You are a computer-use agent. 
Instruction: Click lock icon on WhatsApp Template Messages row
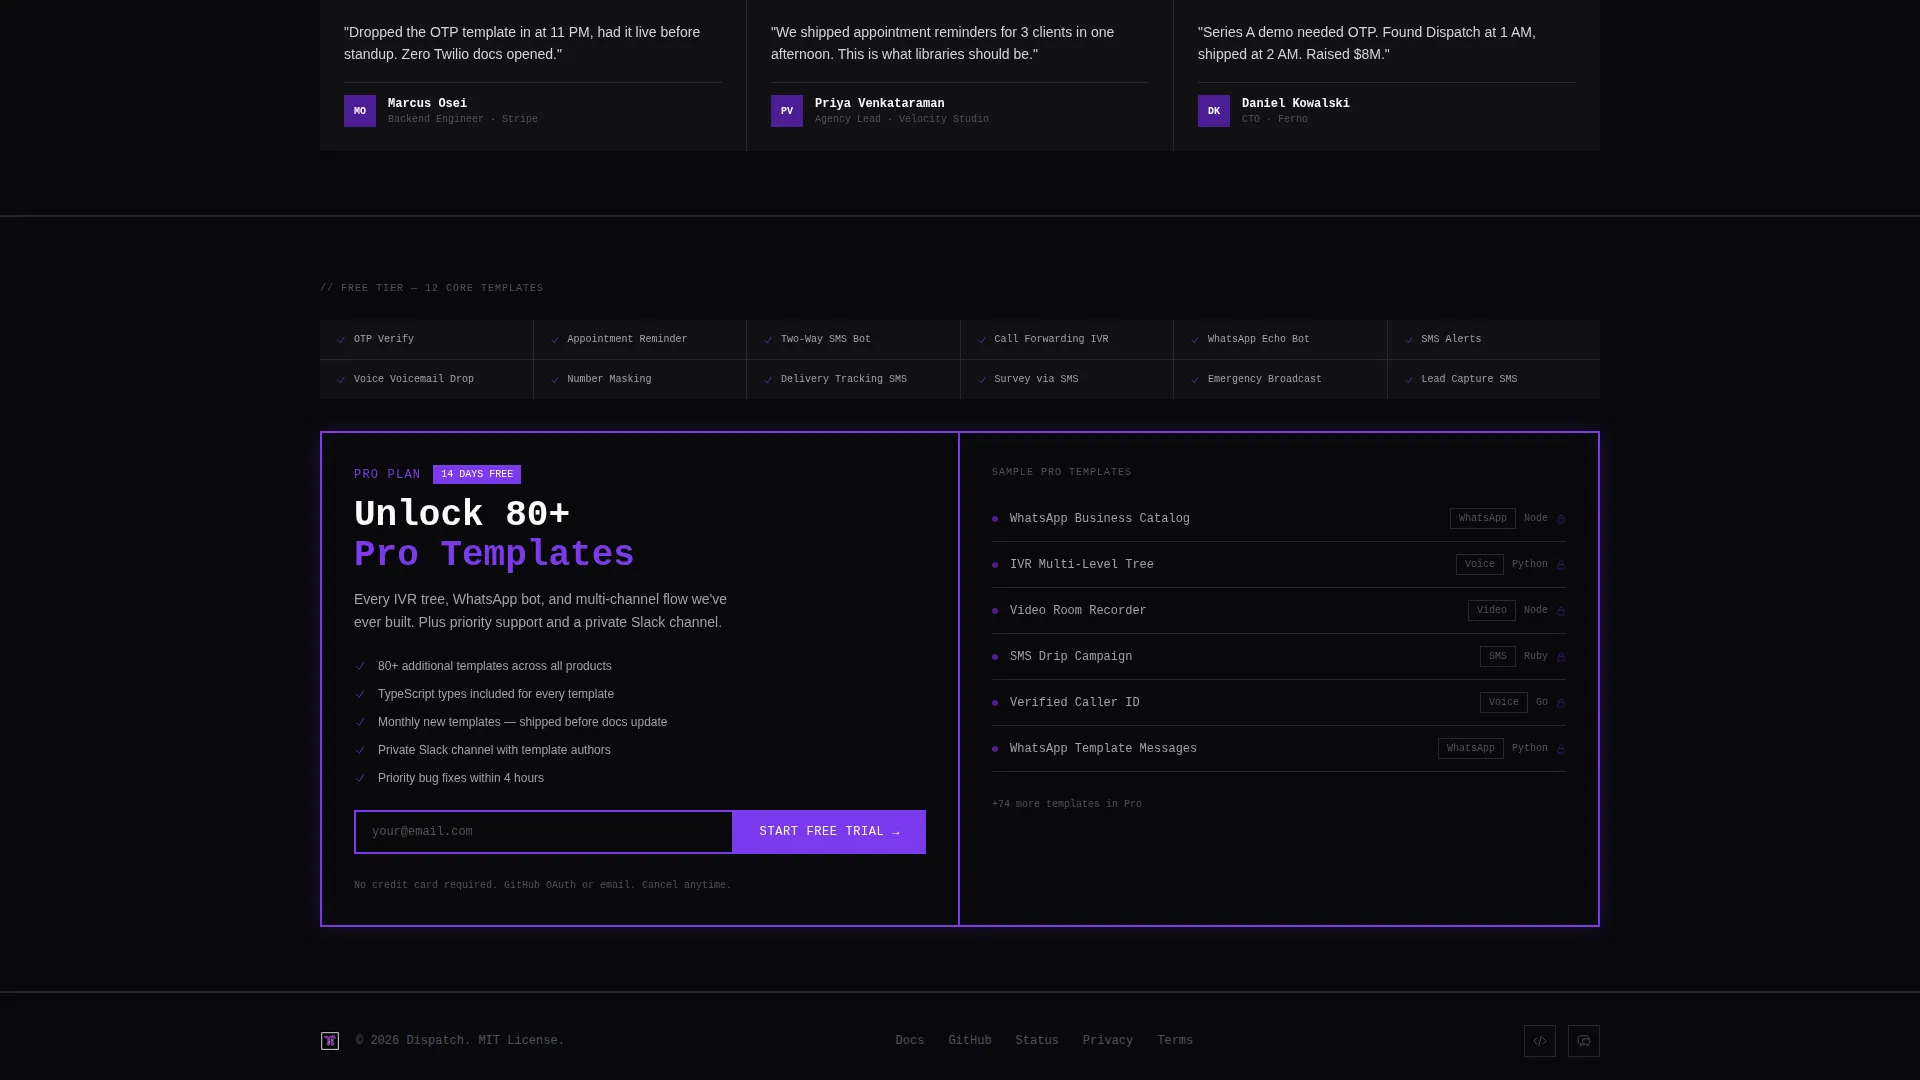[1561, 749]
